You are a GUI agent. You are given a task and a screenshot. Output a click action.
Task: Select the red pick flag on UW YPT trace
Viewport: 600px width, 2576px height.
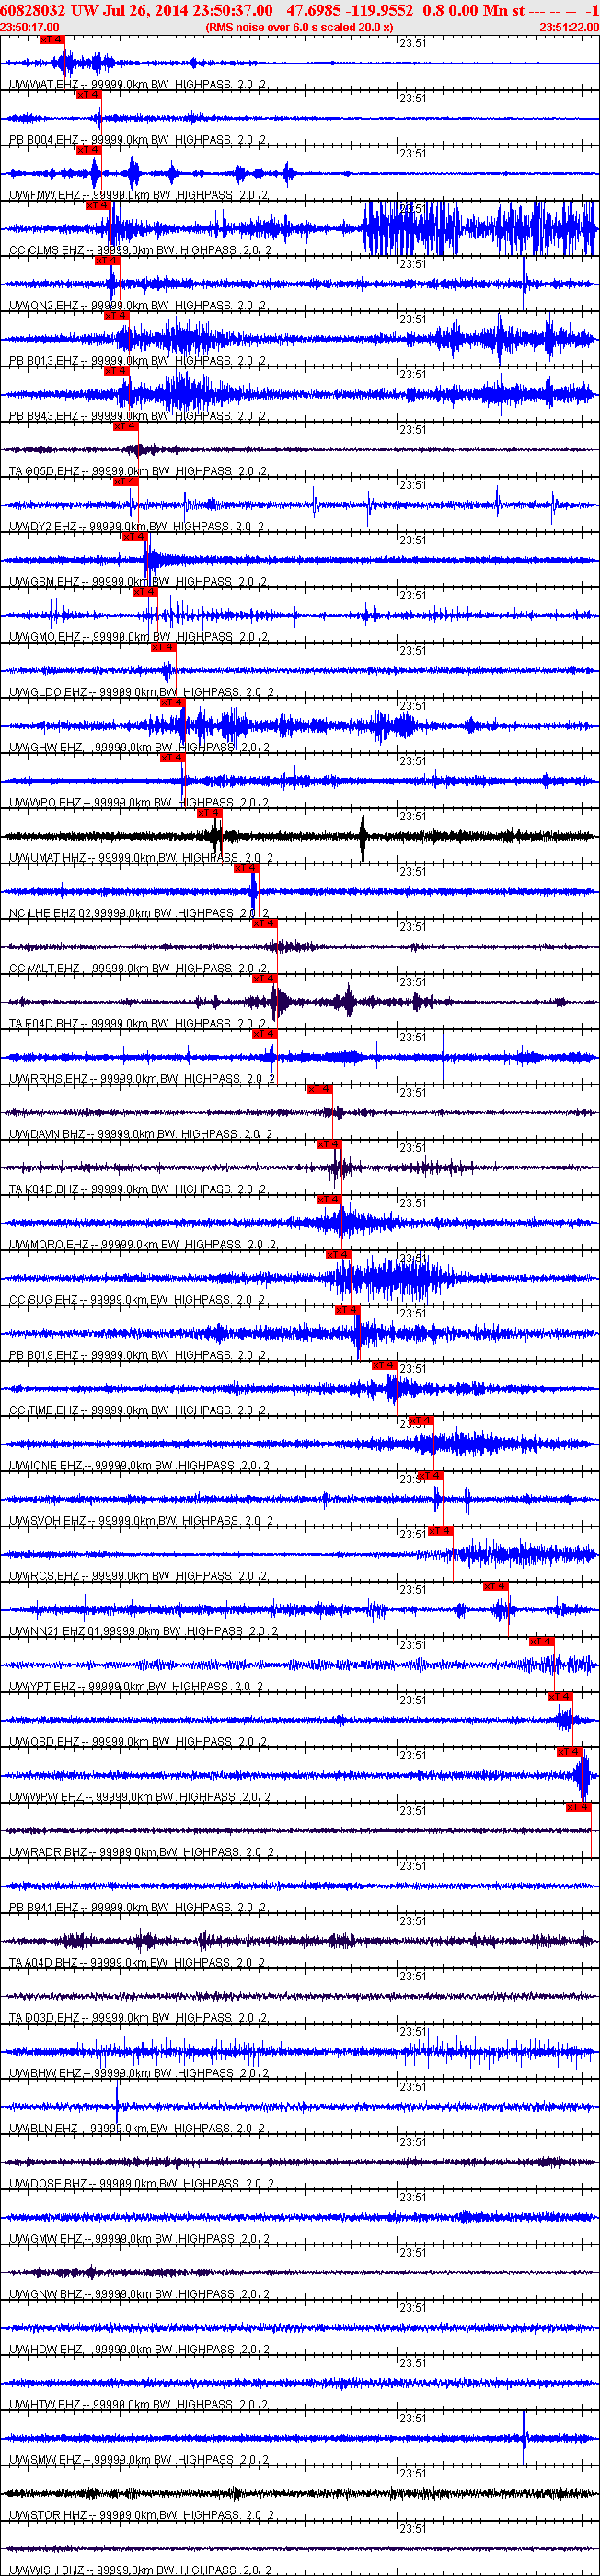[541, 1641]
